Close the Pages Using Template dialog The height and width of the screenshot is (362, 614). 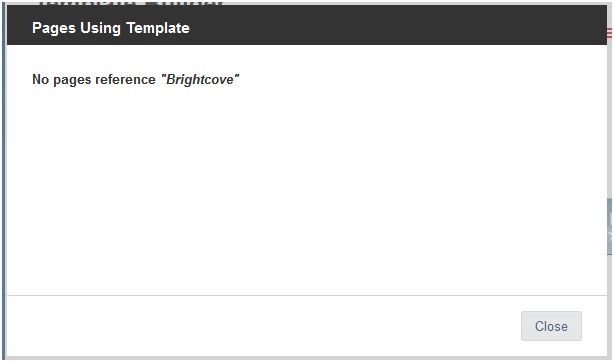pos(551,326)
